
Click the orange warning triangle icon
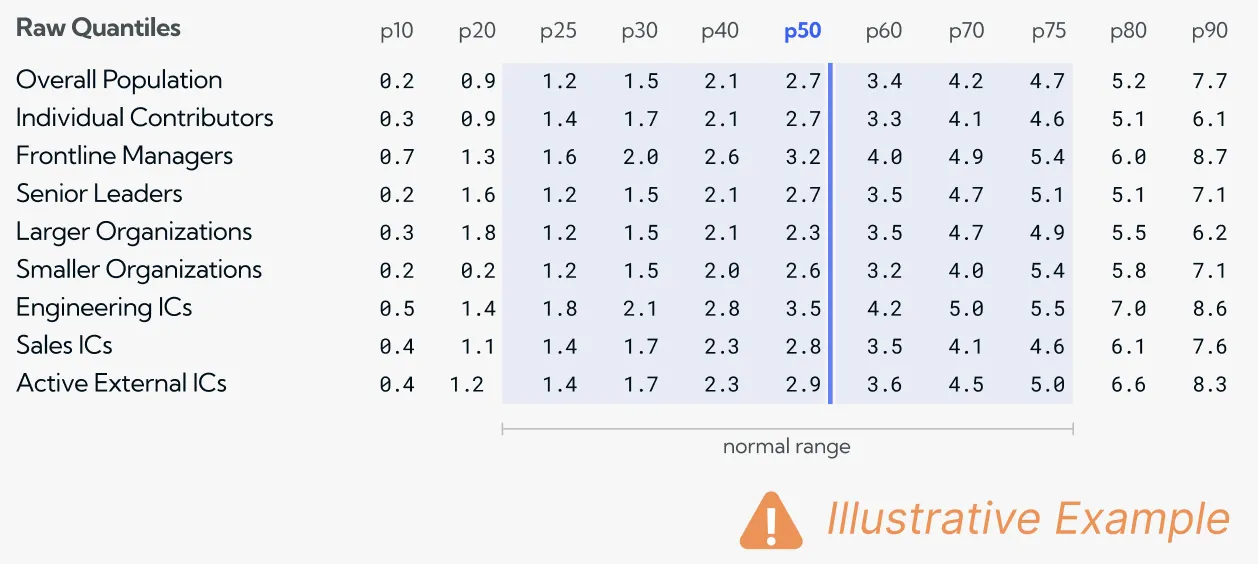[770, 521]
